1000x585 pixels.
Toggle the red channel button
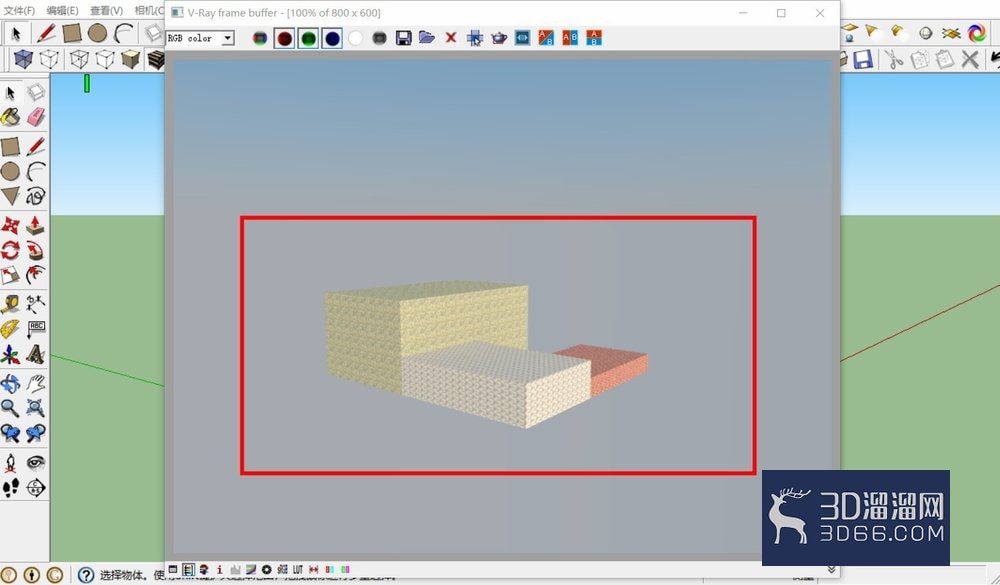click(x=284, y=38)
